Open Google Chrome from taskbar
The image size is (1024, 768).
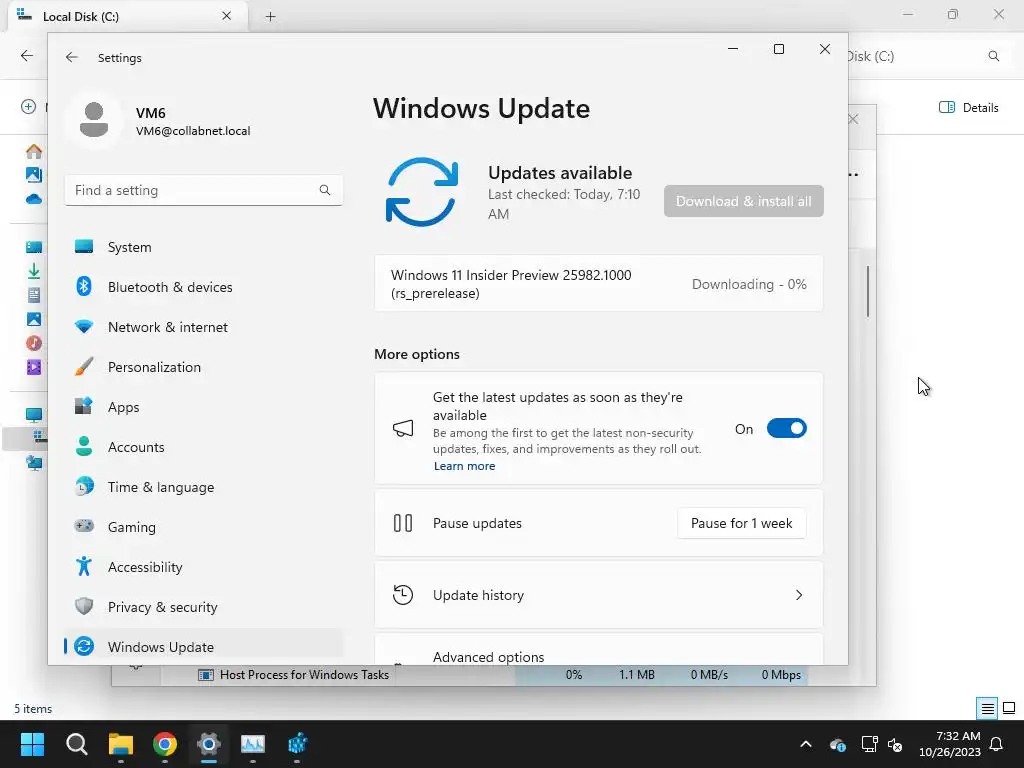click(165, 744)
